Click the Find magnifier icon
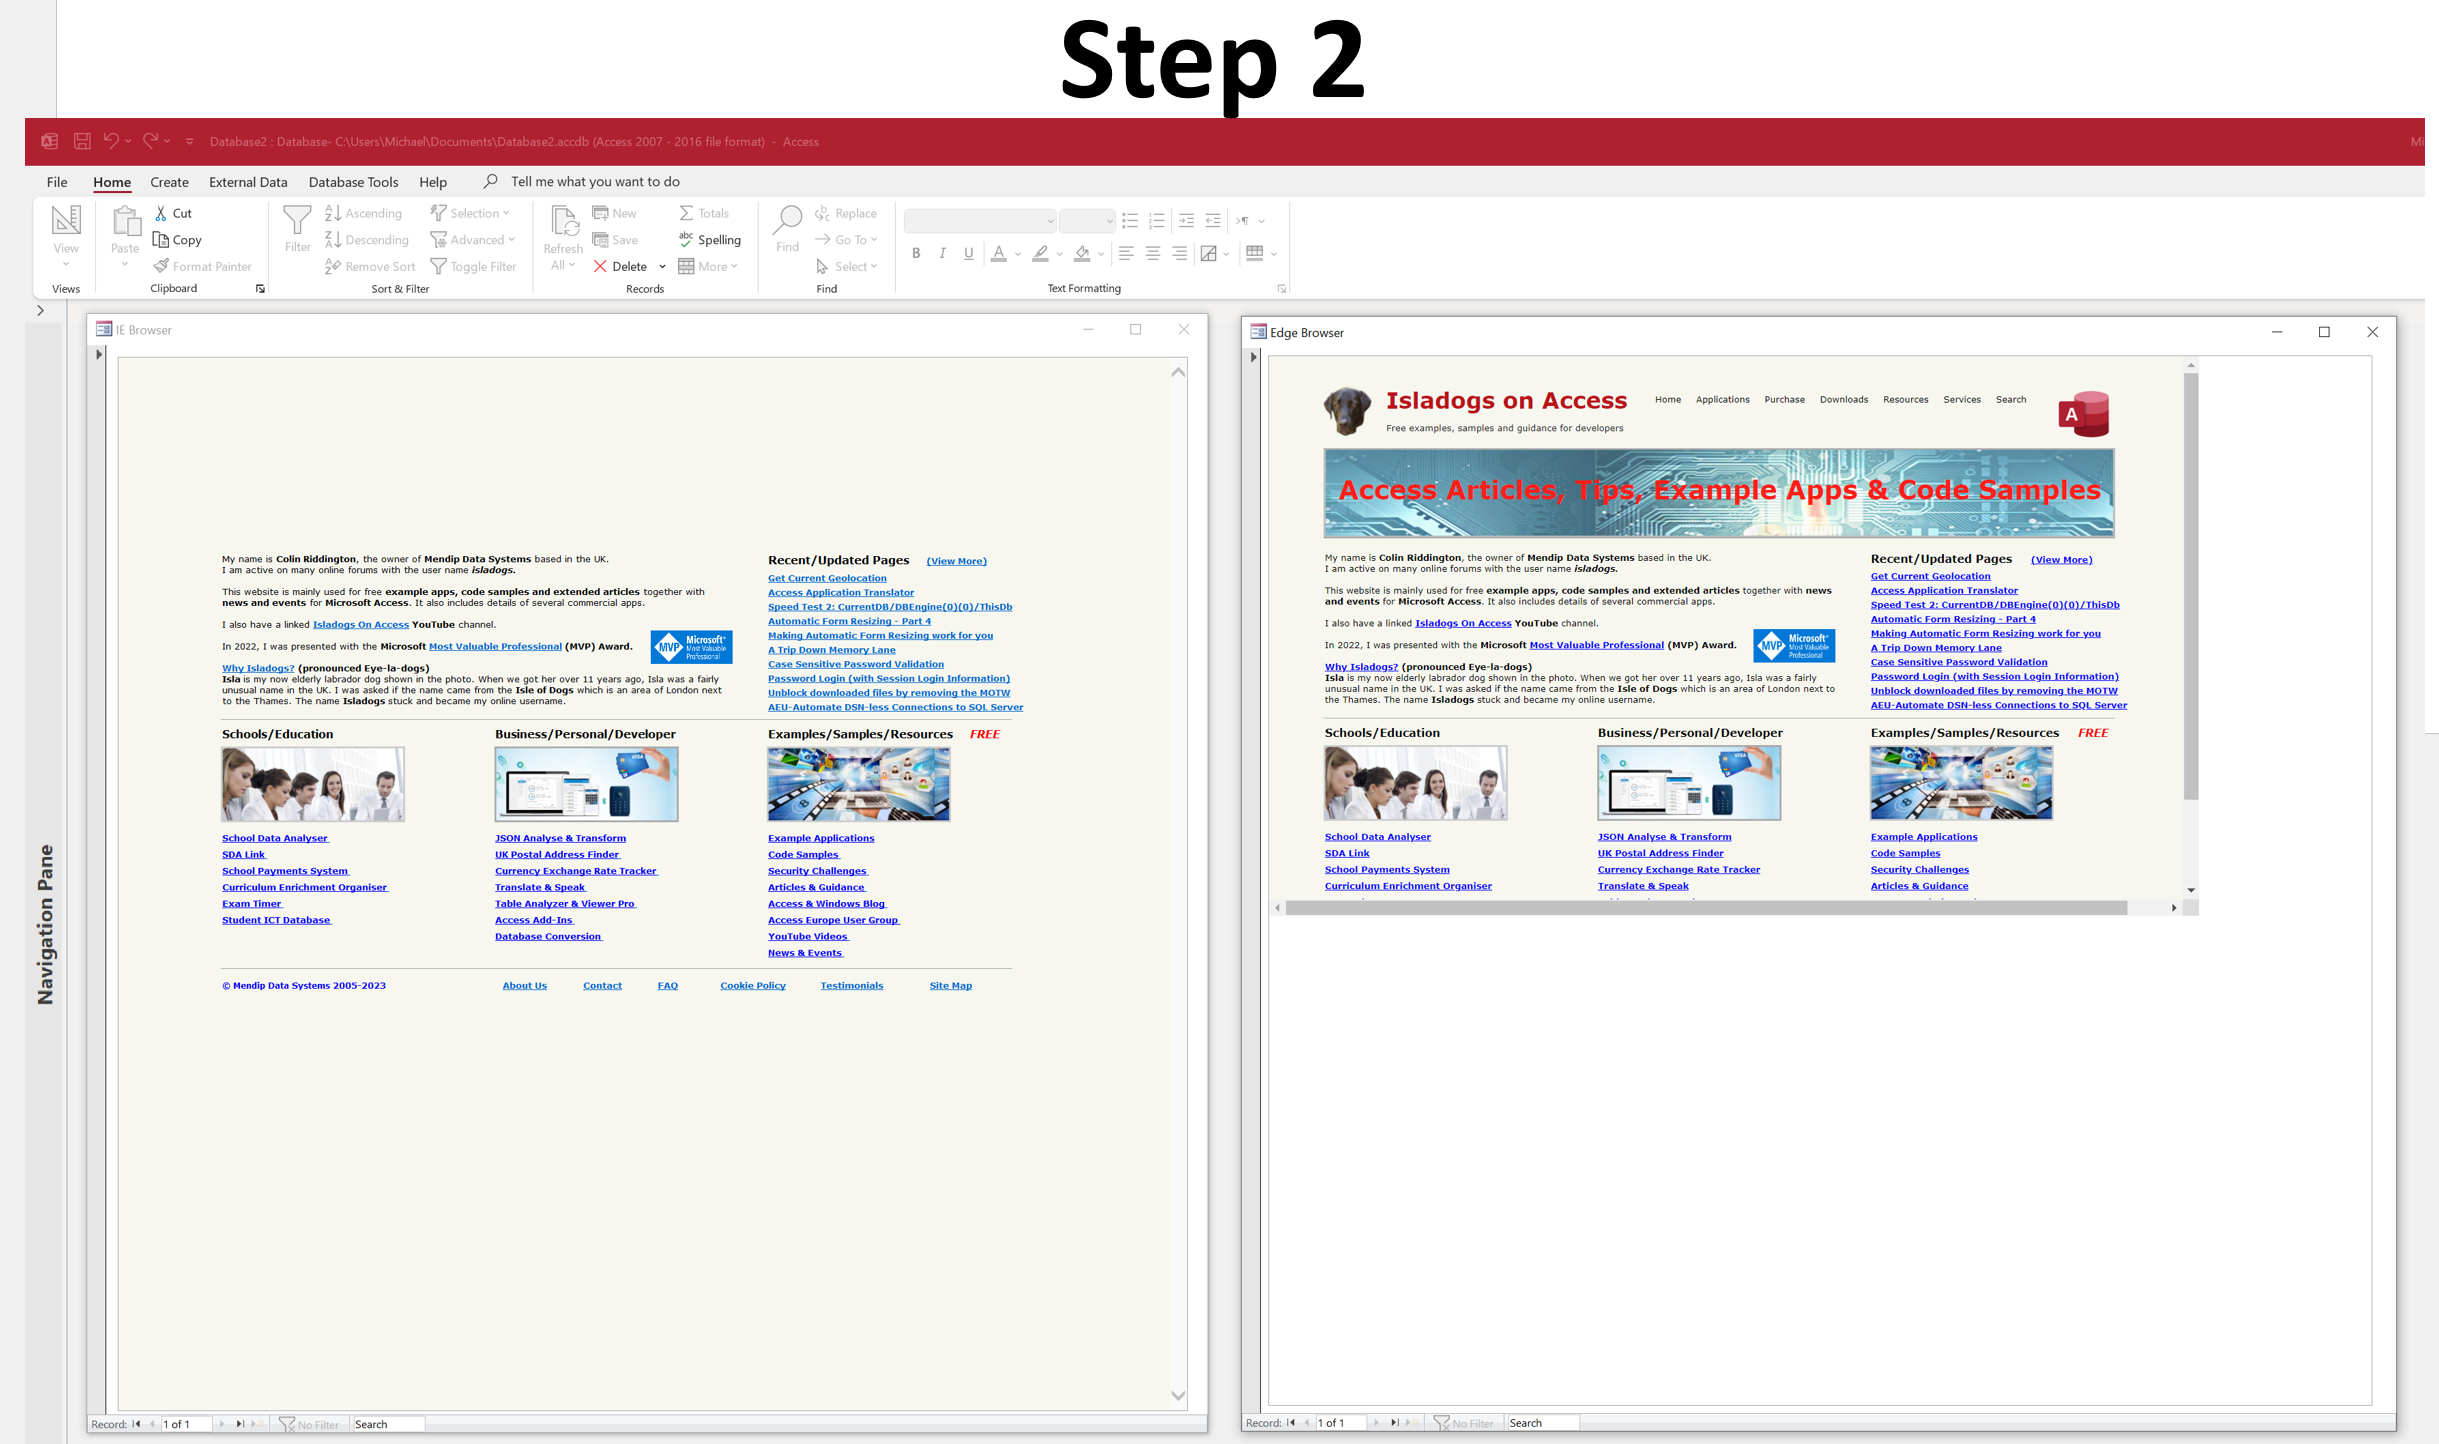 tap(787, 220)
